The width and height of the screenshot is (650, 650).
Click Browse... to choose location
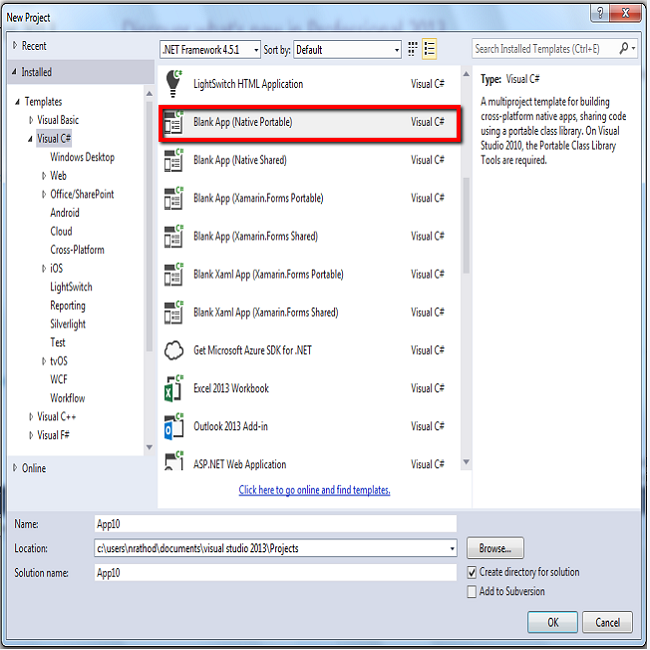[495, 548]
